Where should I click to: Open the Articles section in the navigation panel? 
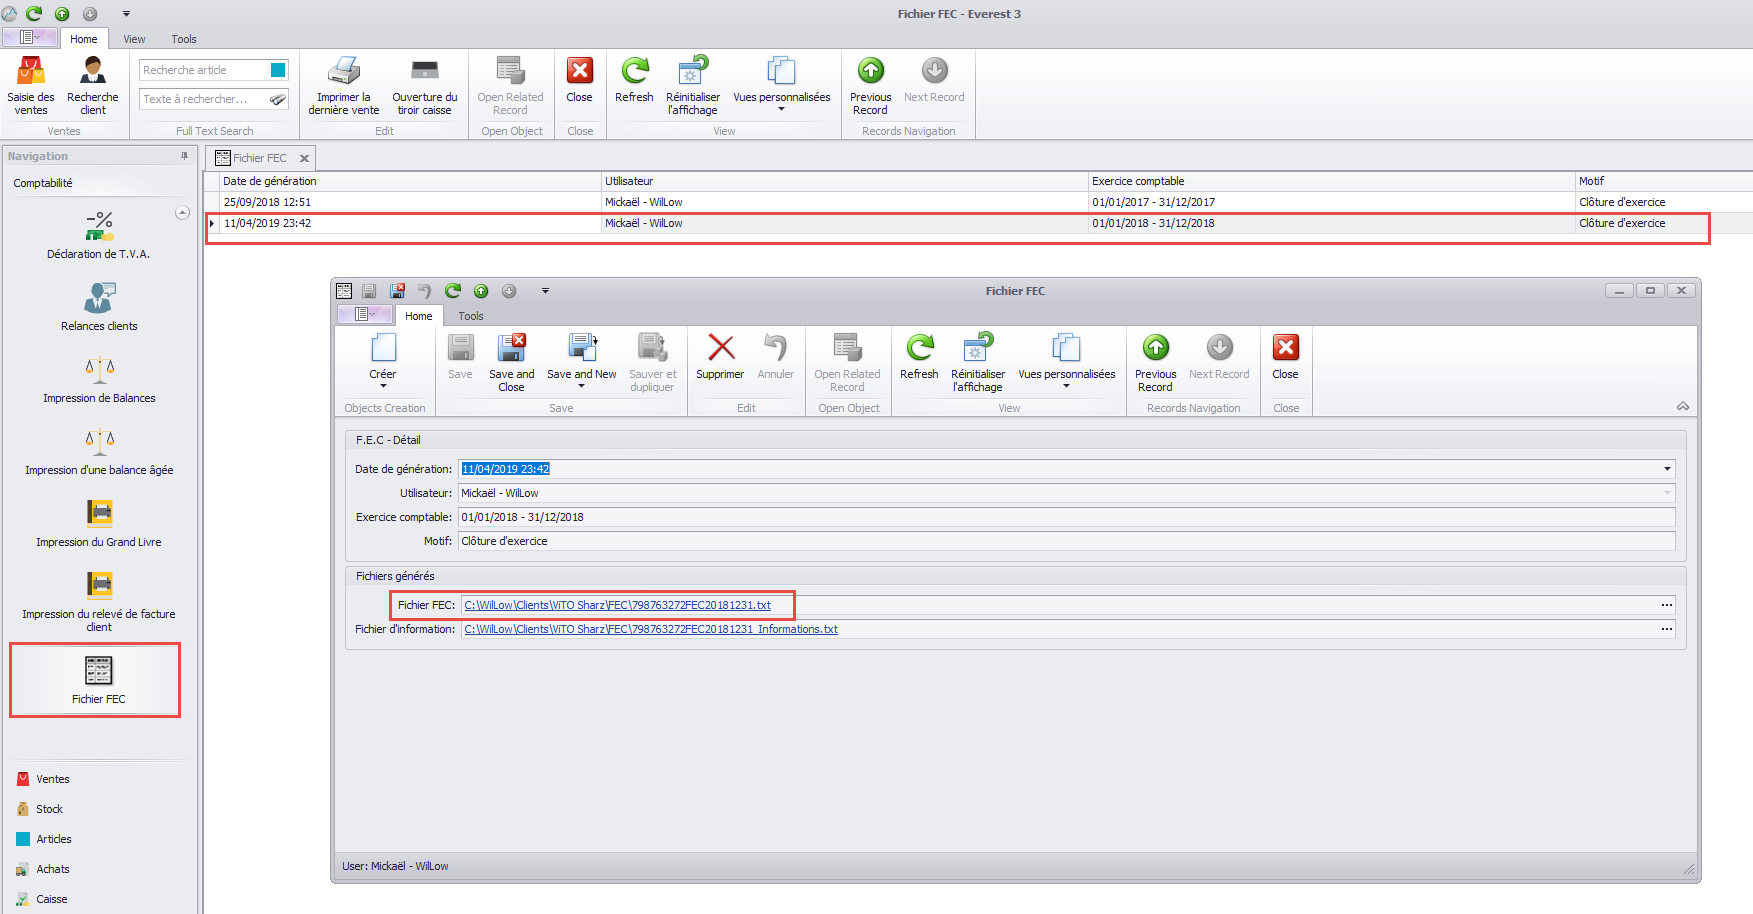pyautogui.click(x=54, y=839)
